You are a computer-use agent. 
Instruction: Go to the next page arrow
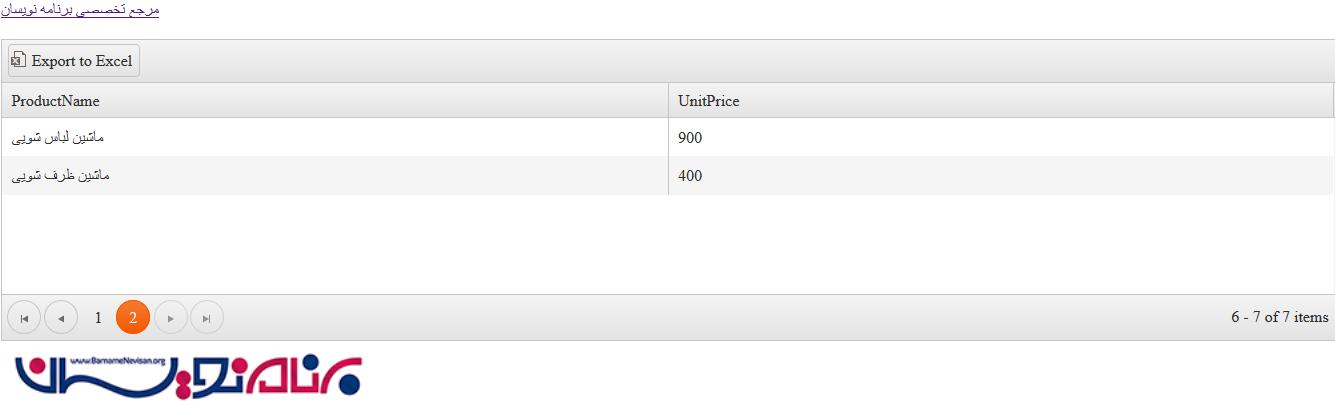point(171,318)
